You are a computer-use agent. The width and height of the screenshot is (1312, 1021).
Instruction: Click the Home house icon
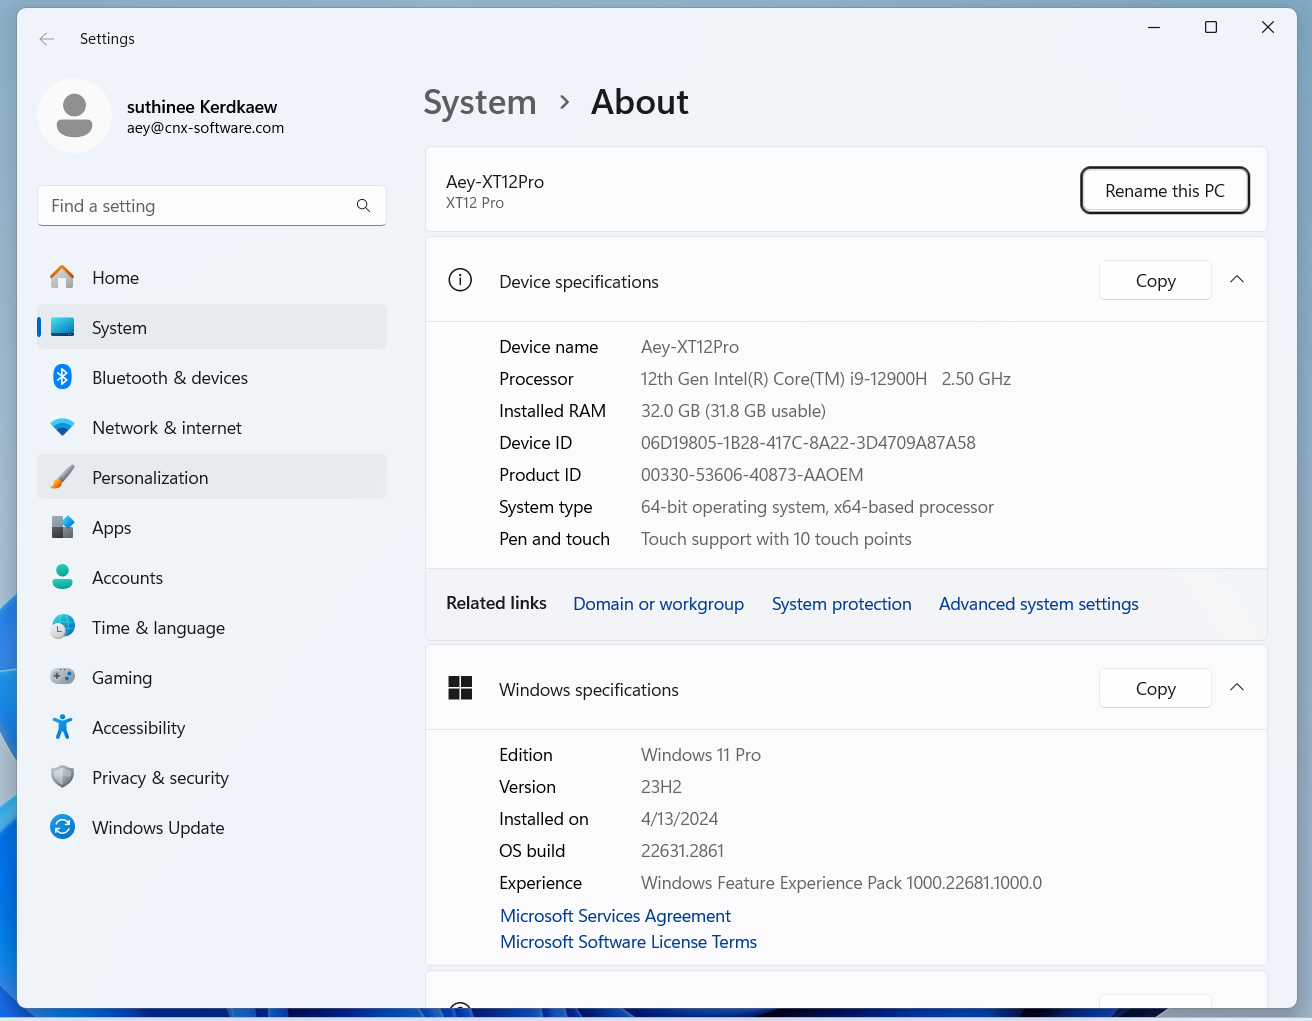click(x=62, y=277)
